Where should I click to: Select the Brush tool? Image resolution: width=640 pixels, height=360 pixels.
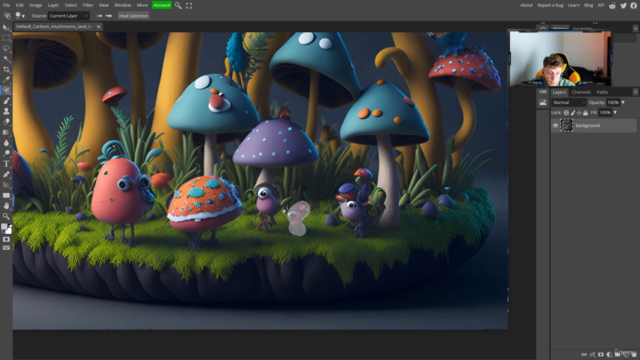[6, 101]
